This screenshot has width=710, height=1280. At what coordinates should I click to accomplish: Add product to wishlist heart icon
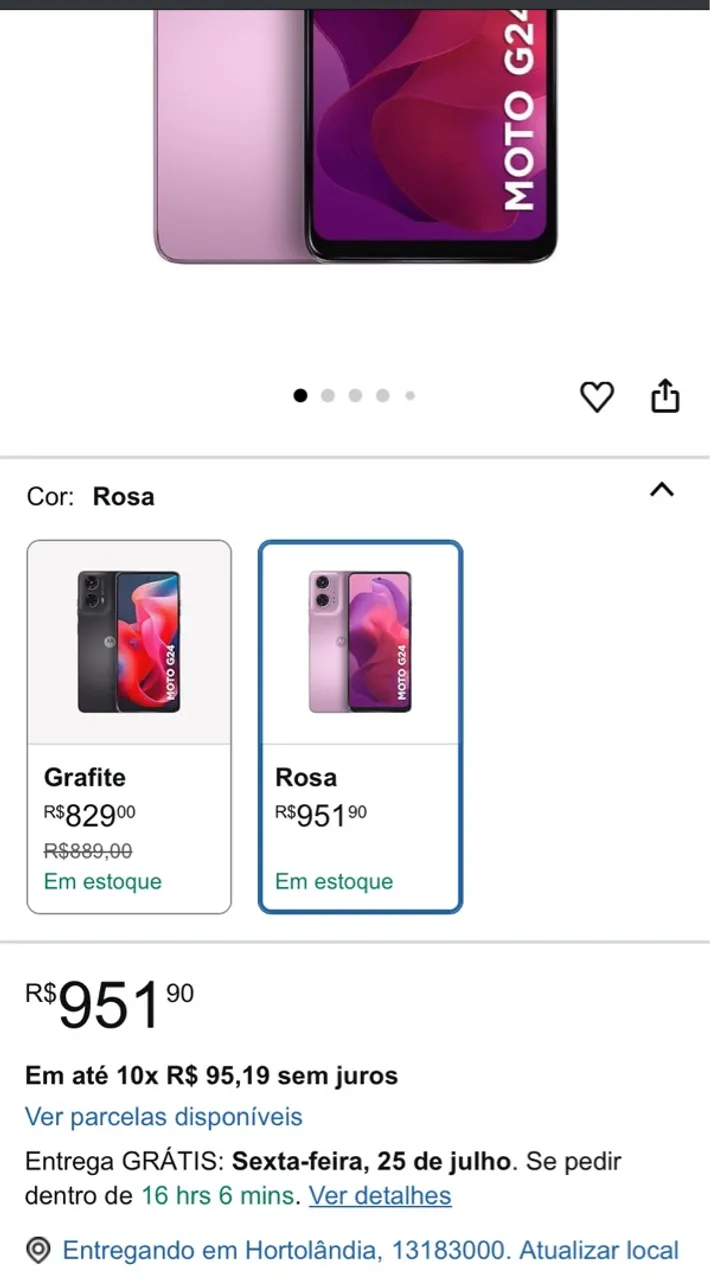click(597, 397)
